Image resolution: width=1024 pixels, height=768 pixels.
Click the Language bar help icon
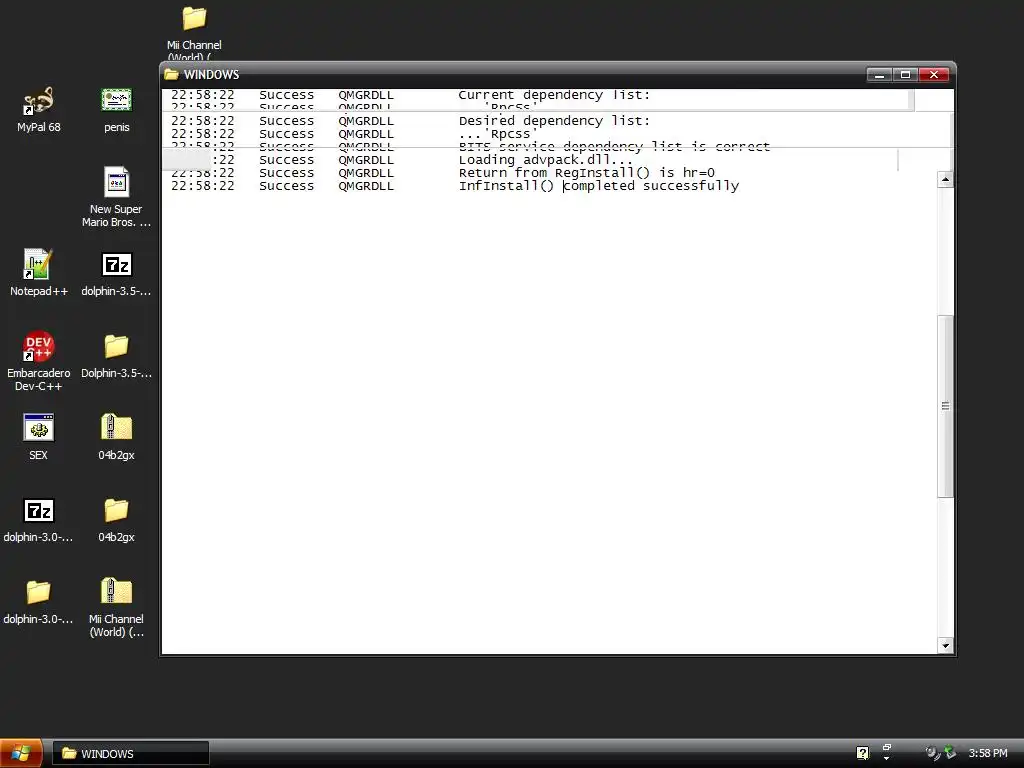click(863, 753)
